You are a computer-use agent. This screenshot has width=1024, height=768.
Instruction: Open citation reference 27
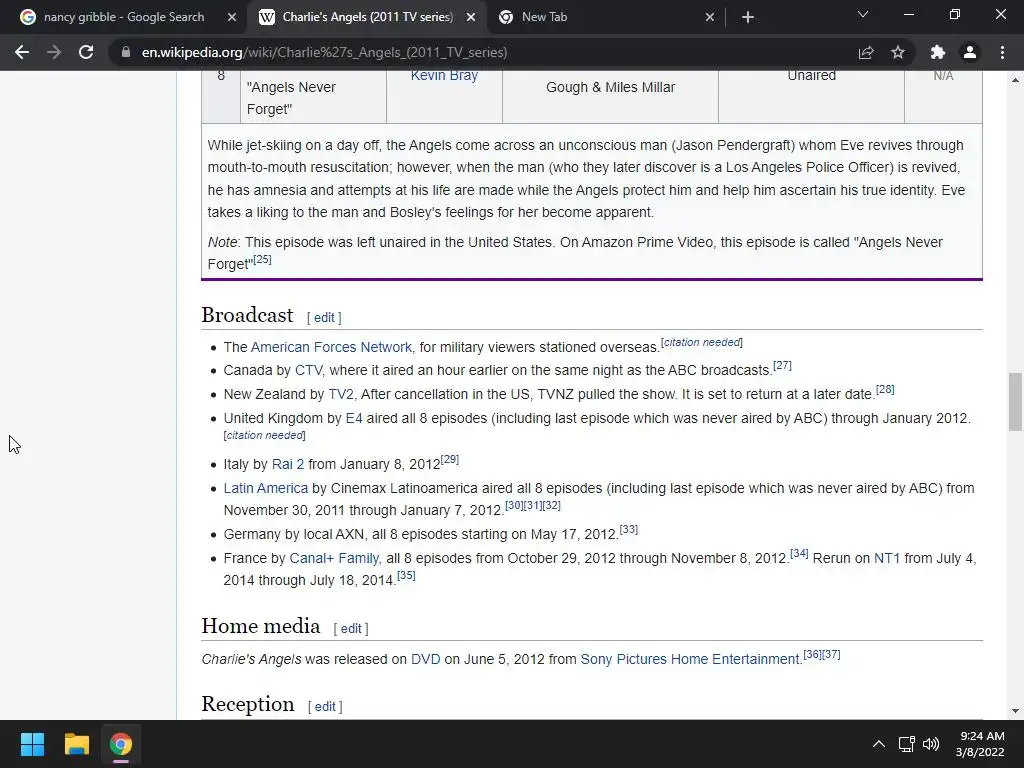[x=782, y=366]
